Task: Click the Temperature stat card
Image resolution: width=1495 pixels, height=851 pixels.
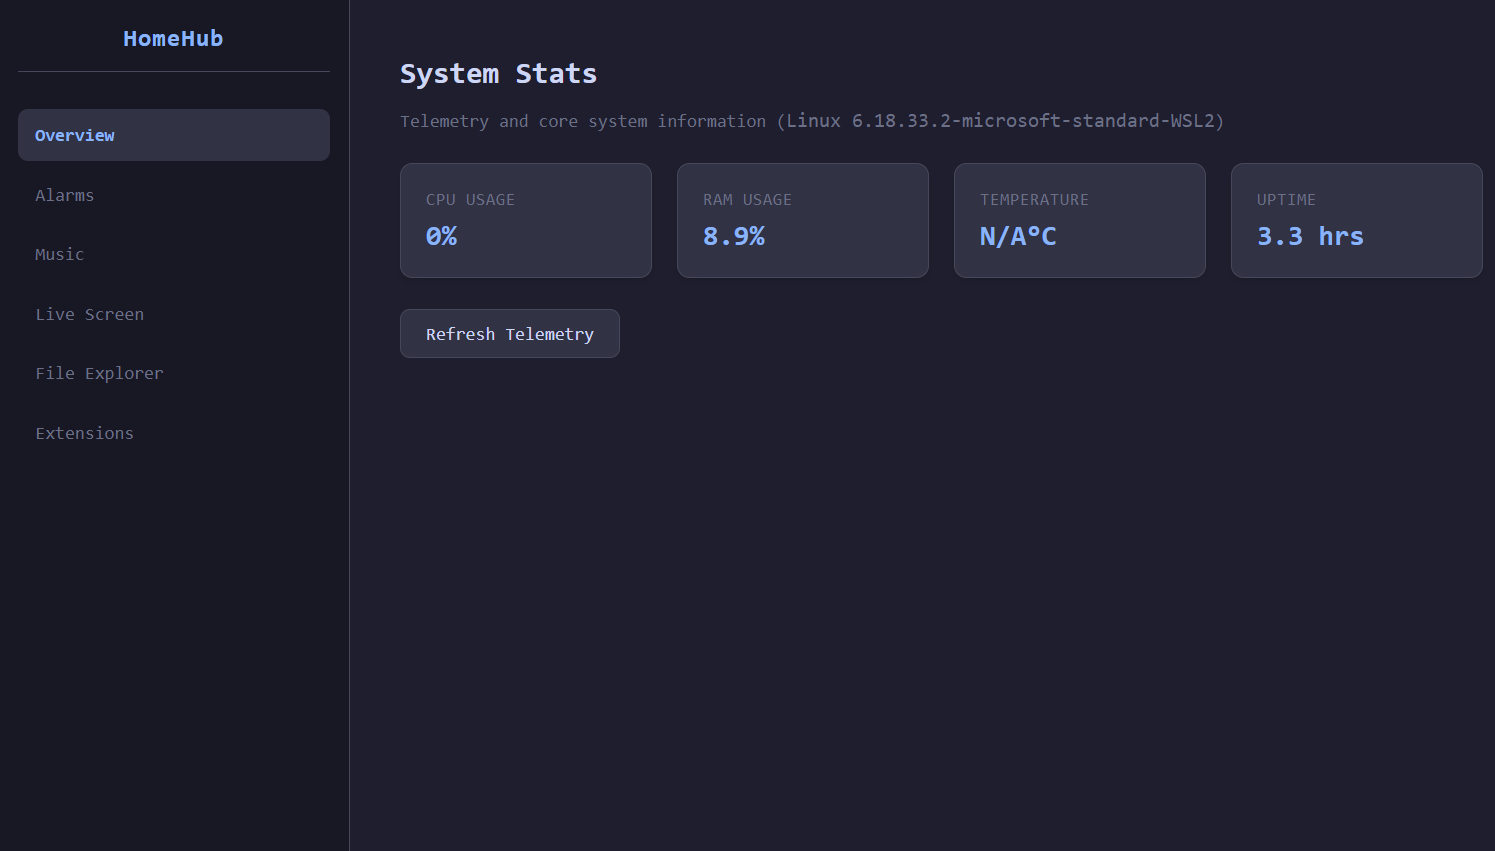Action: (x=1080, y=220)
